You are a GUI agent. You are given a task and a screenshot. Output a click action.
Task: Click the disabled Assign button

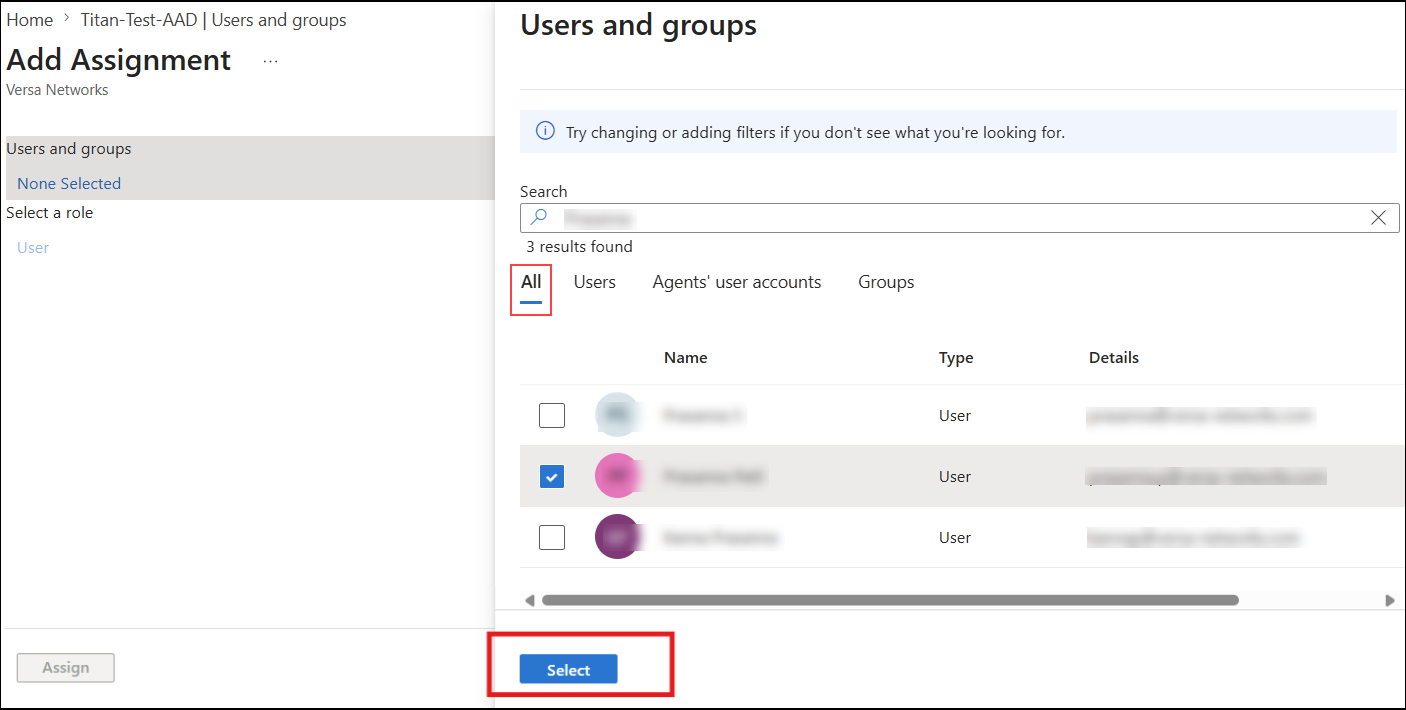pyautogui.click(x=66, y=668)
